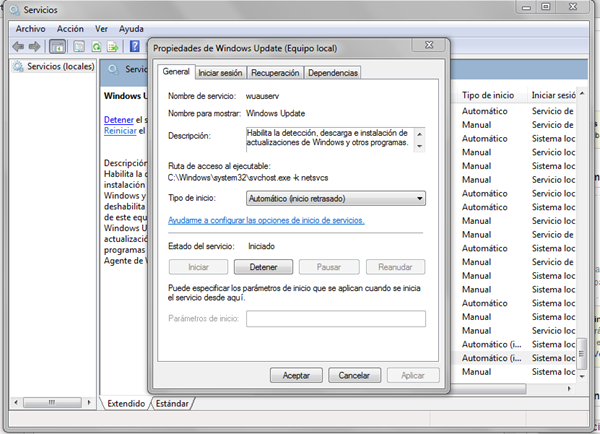Click the services list scrollbar up arrow

click(582, 94)
